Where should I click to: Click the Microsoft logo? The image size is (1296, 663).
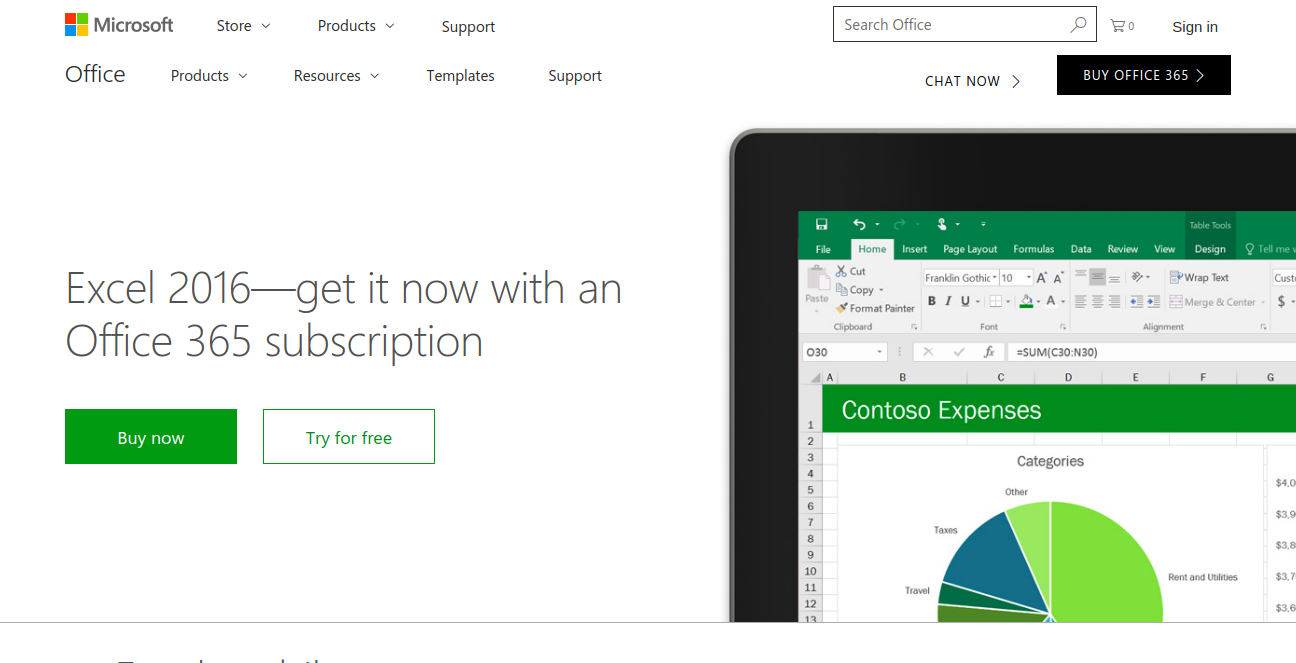coord(119,25)
